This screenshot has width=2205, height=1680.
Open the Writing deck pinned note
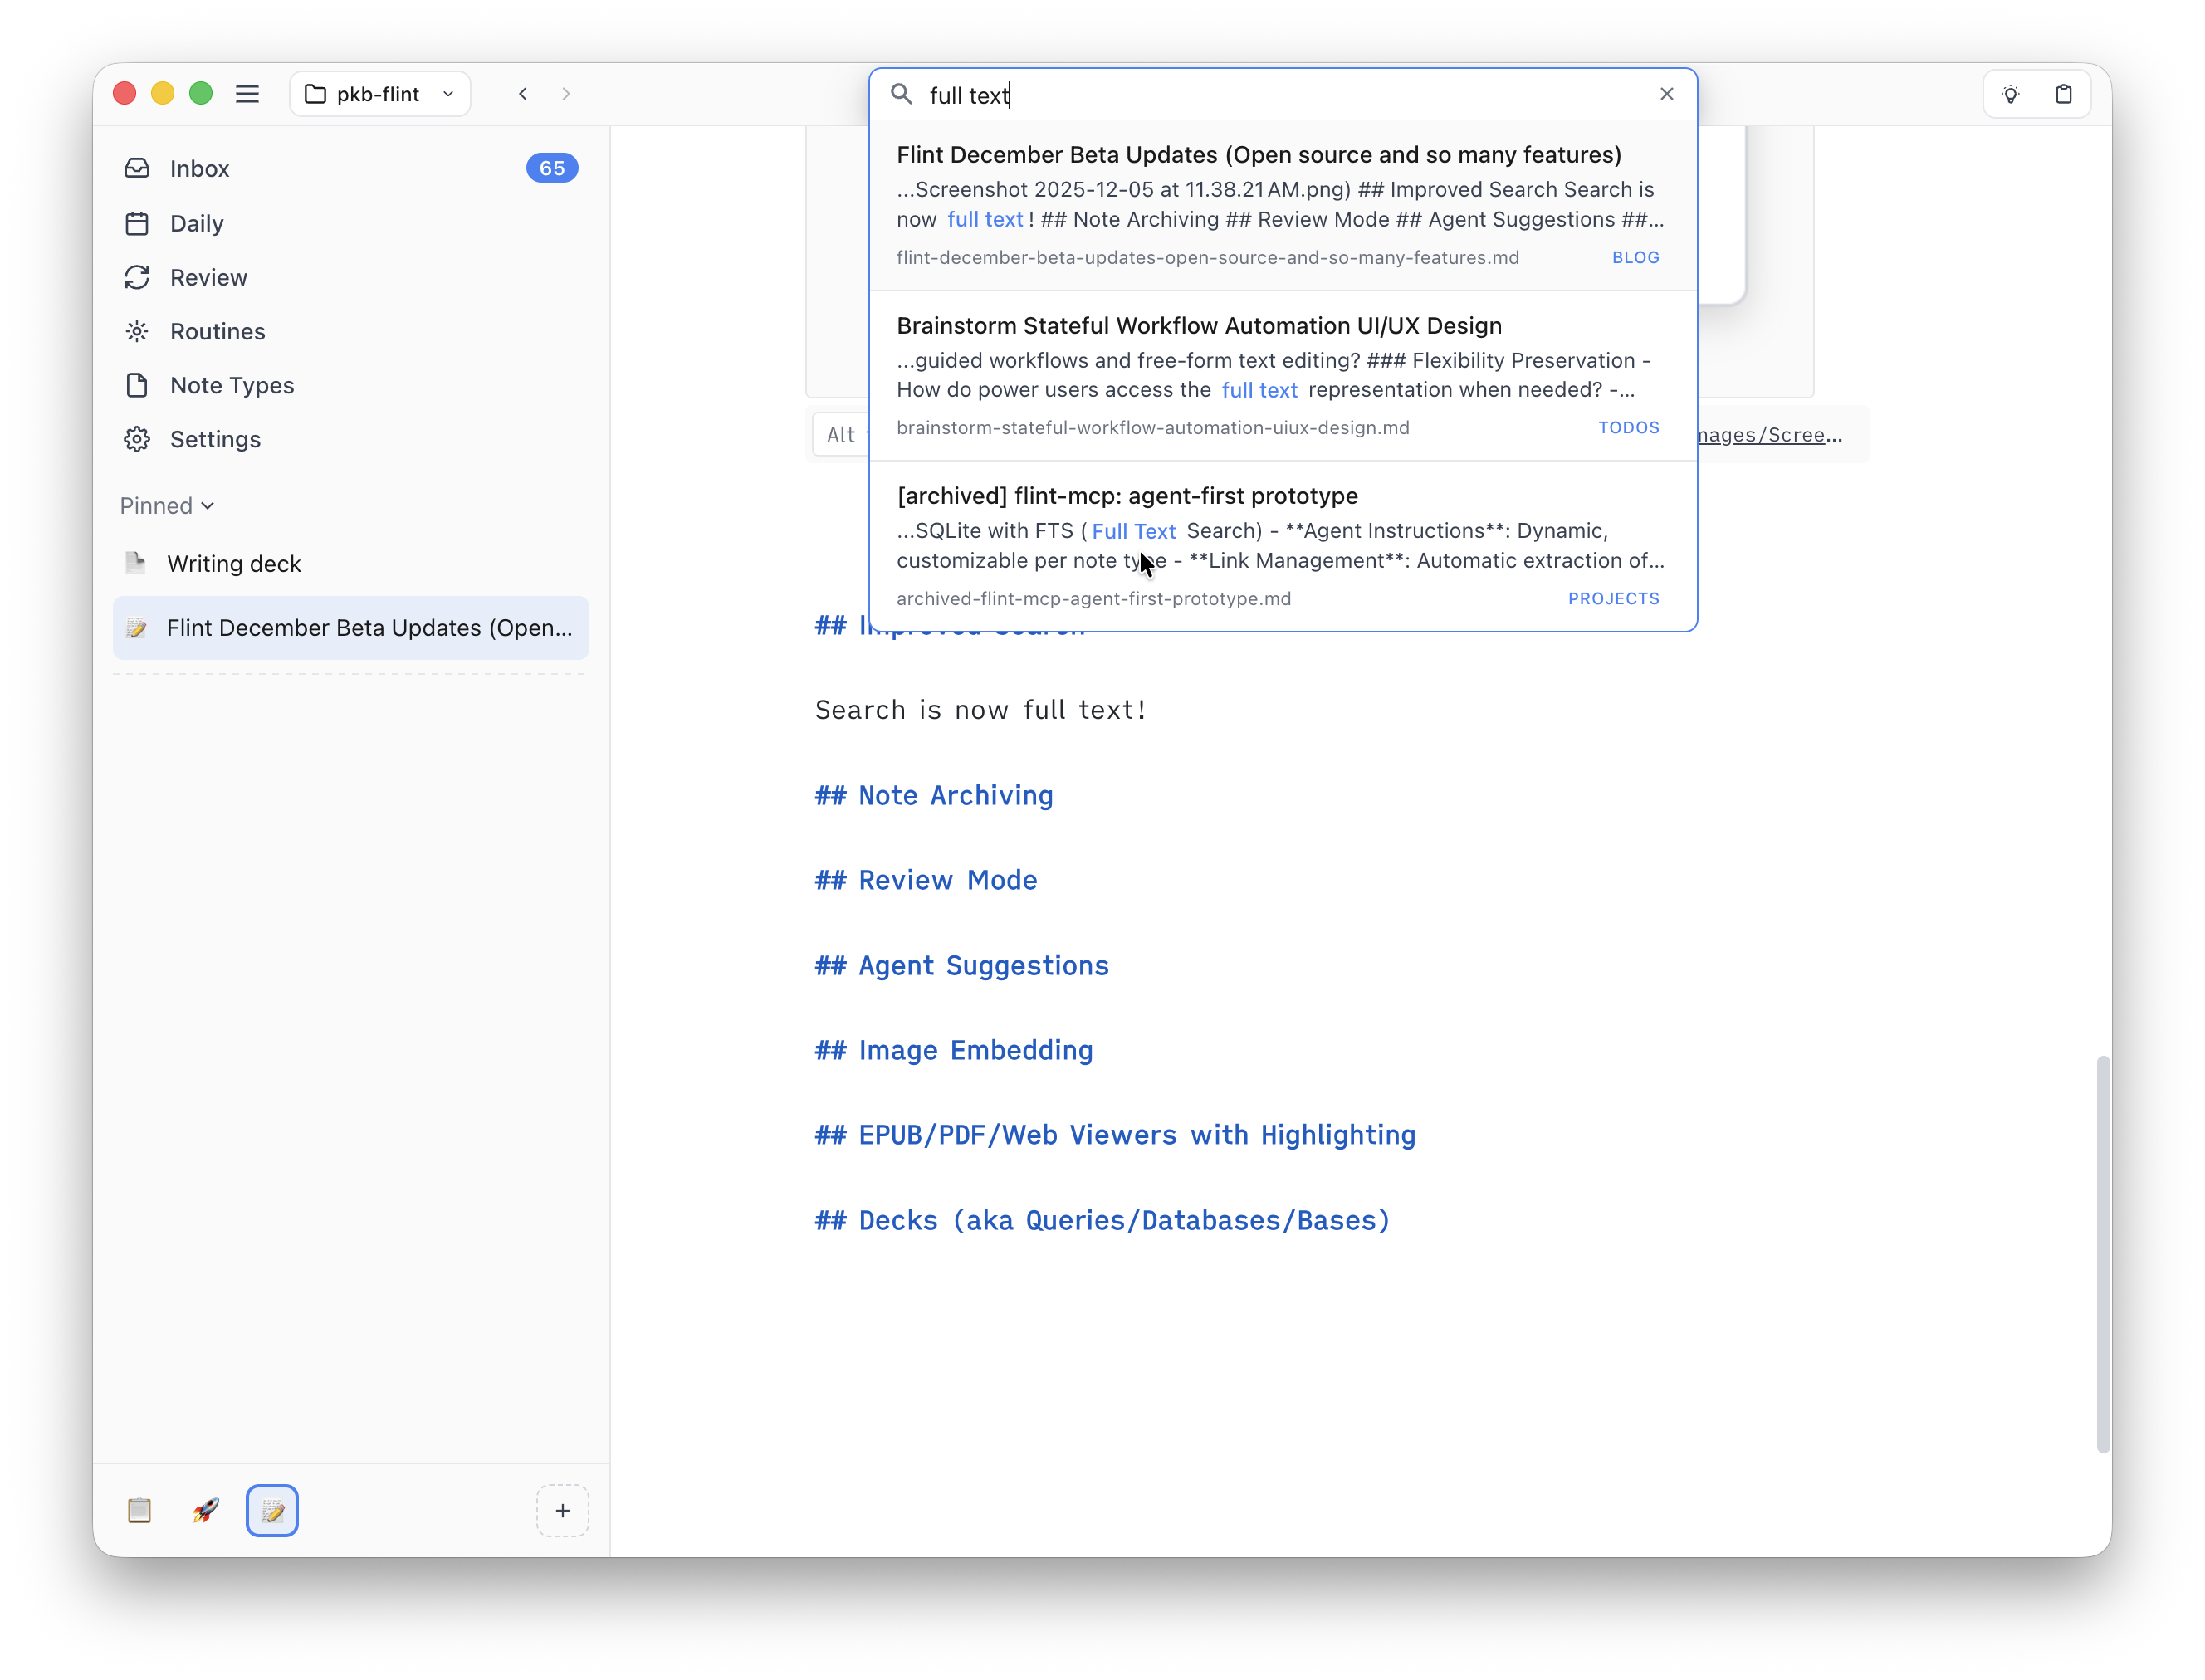(234, 563)
